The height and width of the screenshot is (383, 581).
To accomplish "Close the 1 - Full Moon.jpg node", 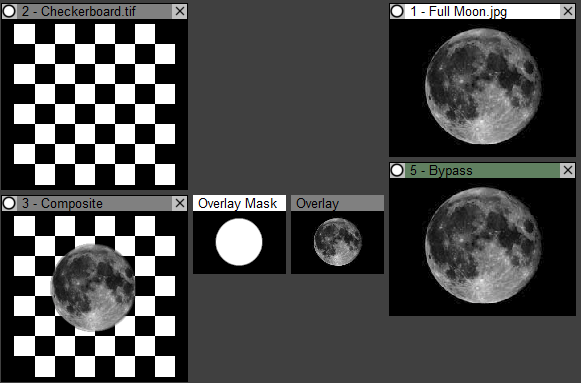I will point(568,11).
